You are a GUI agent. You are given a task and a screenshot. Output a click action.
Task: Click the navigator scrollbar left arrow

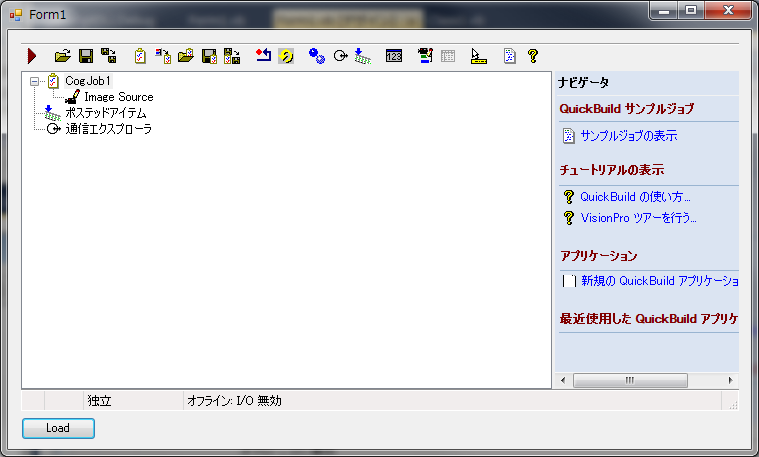point(563,381)
